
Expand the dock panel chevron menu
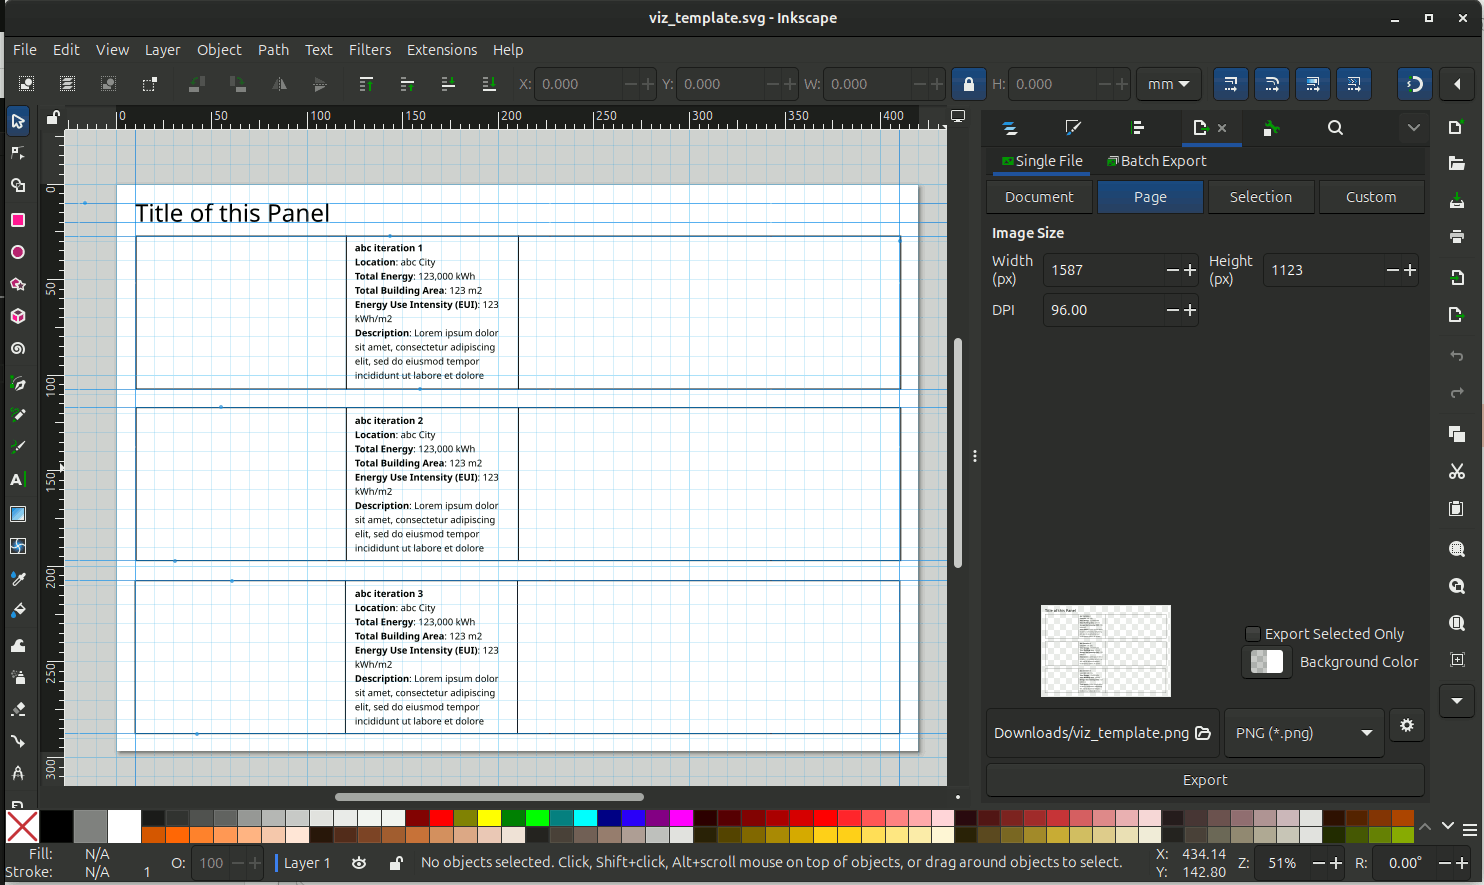coord(1413,128)
